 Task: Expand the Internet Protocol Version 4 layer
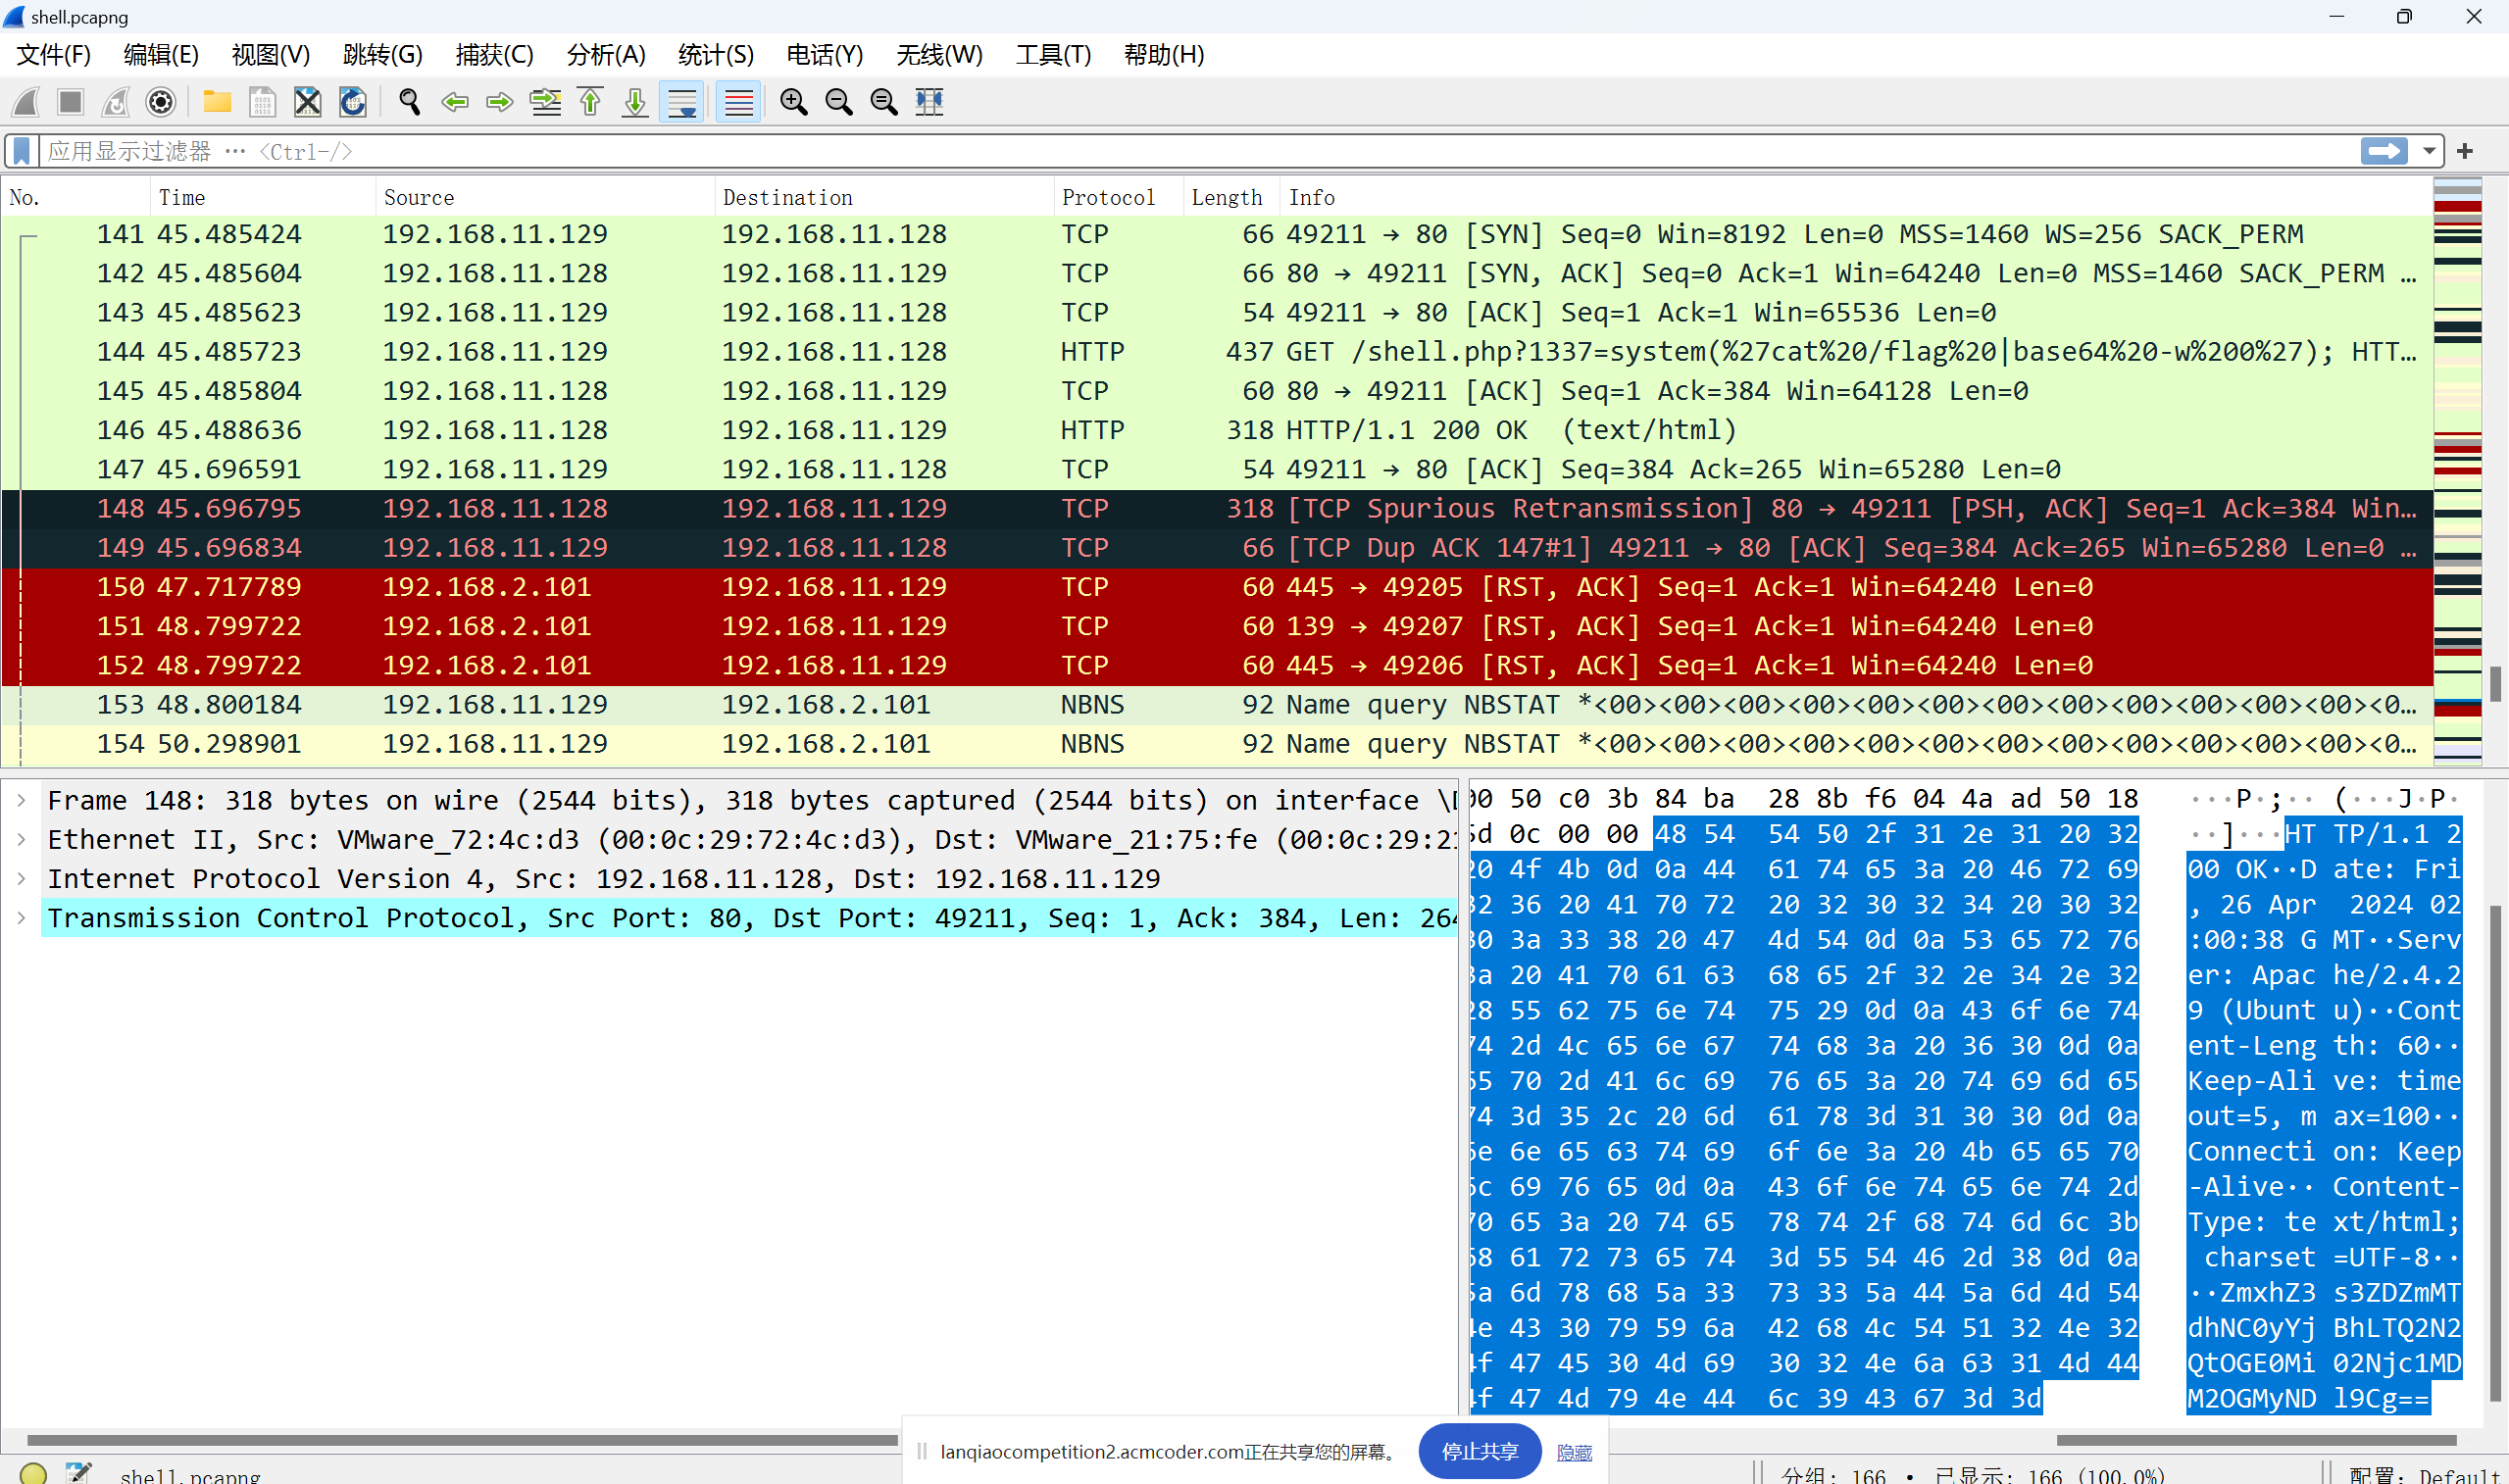coord(21,878)
